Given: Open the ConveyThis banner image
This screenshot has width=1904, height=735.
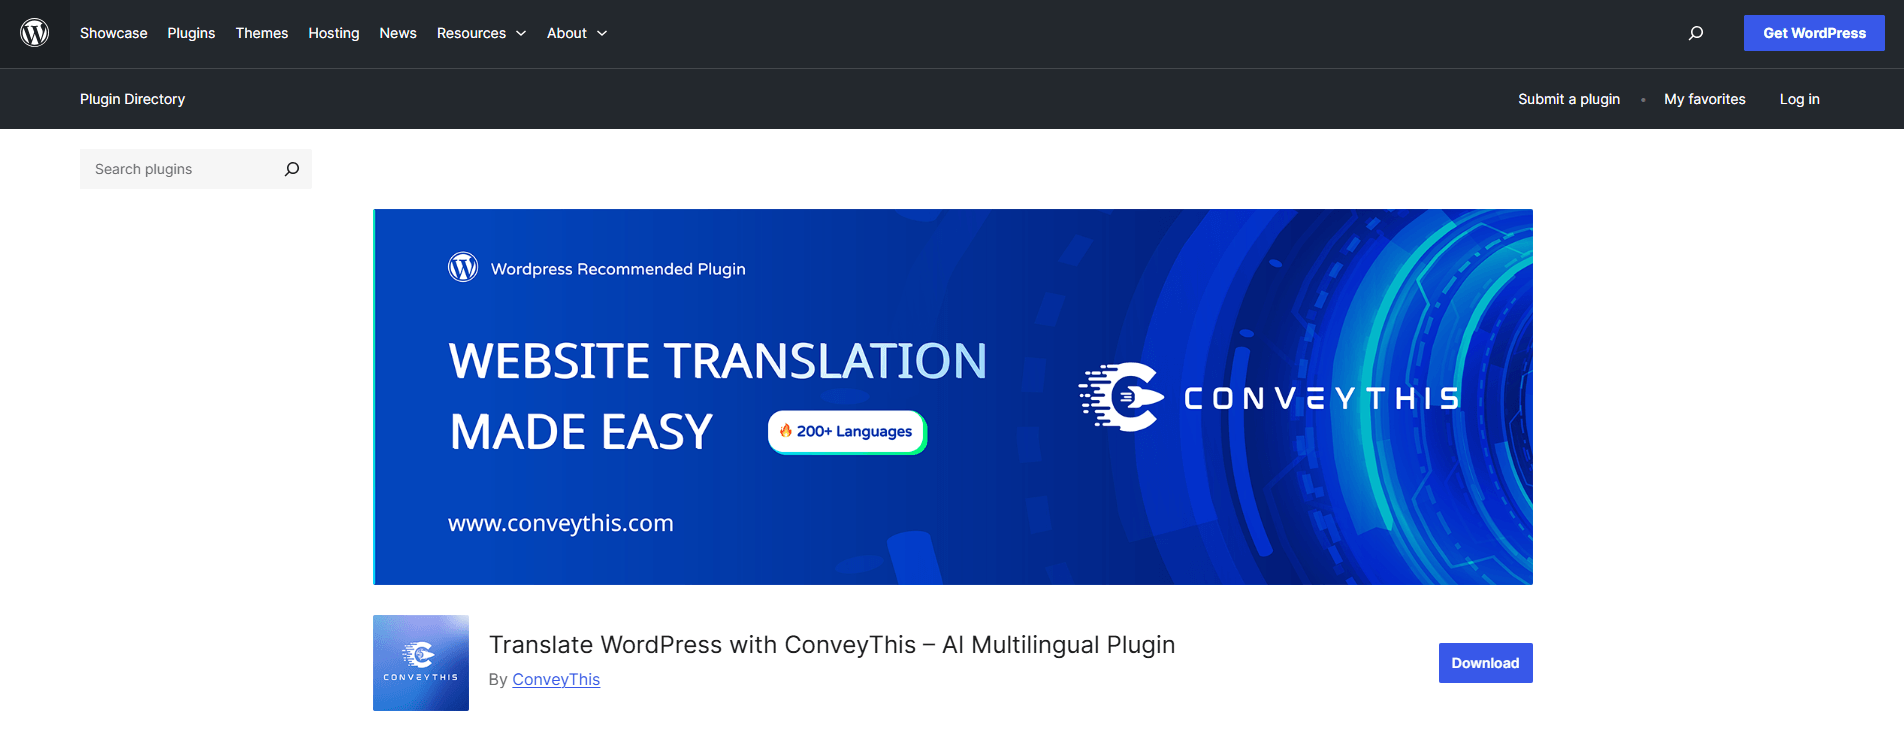Looking at the screenshot, I should (x=953, y=397).
